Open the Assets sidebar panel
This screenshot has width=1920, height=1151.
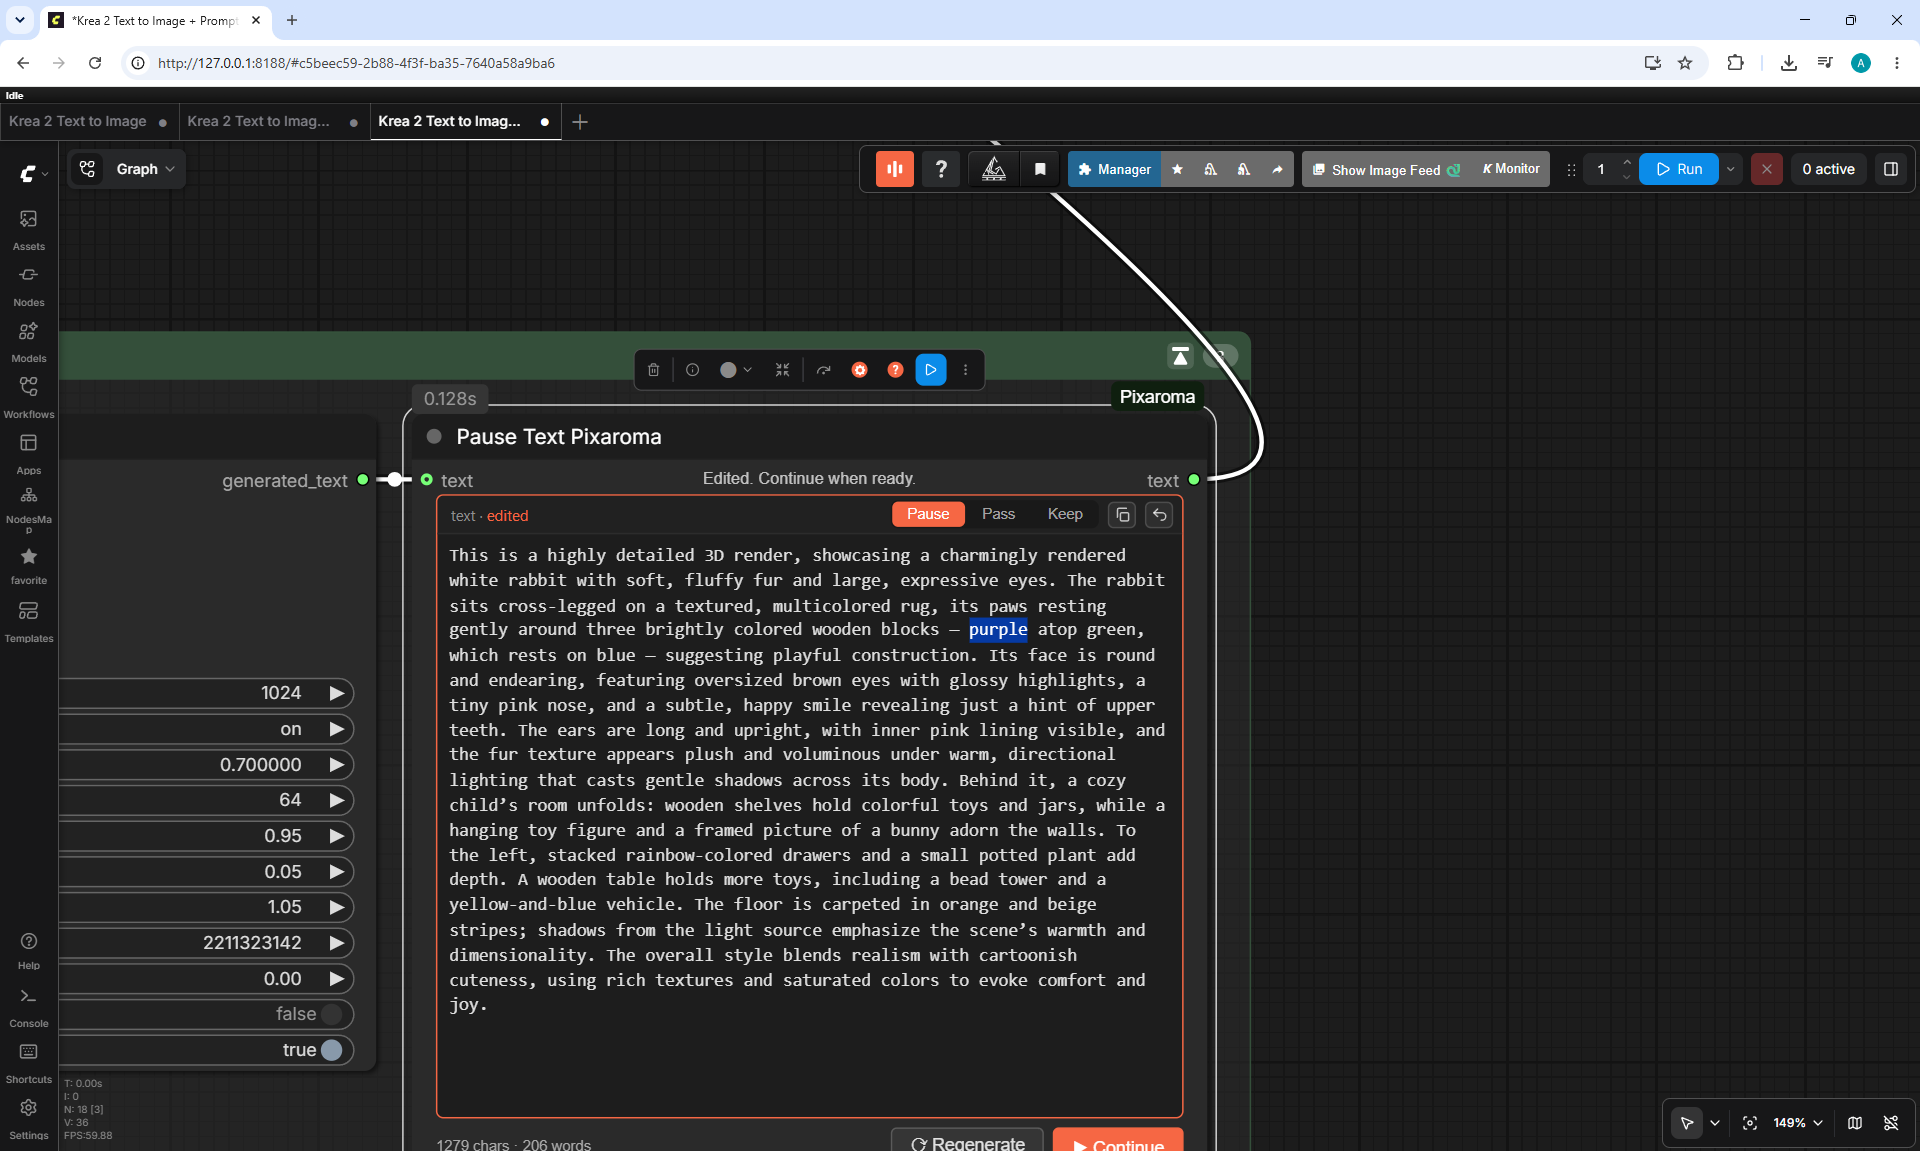(29, 229)
